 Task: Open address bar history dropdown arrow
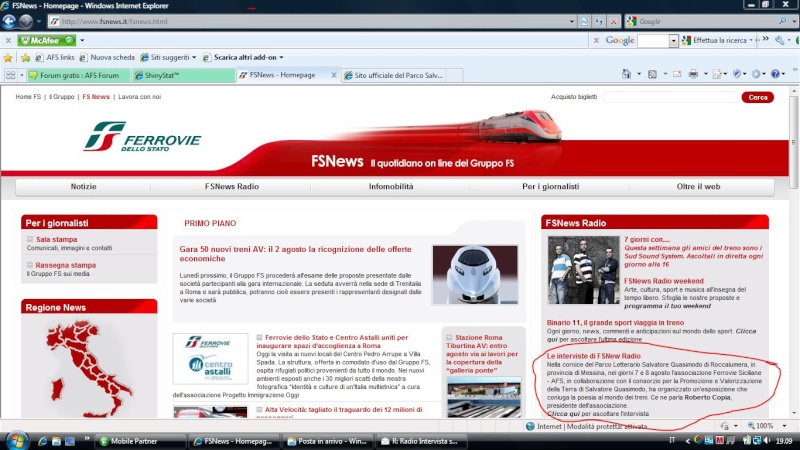click(571, 21)
